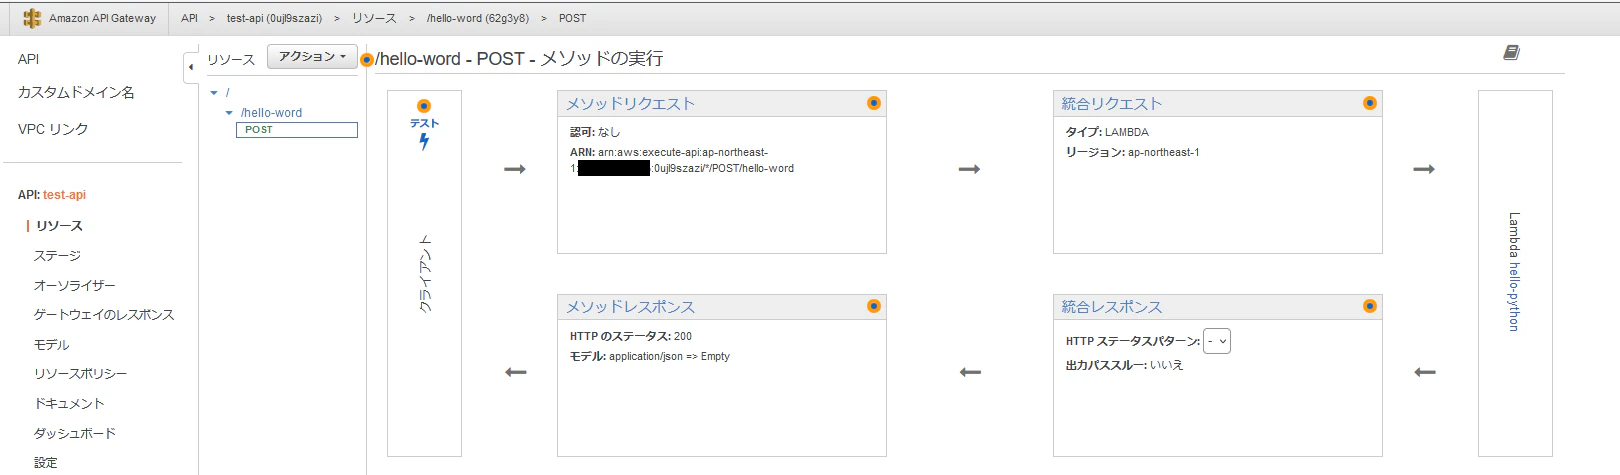Click 出力パススルー: いいえ text
1620x475 pixels.
tap(1124, 365)
